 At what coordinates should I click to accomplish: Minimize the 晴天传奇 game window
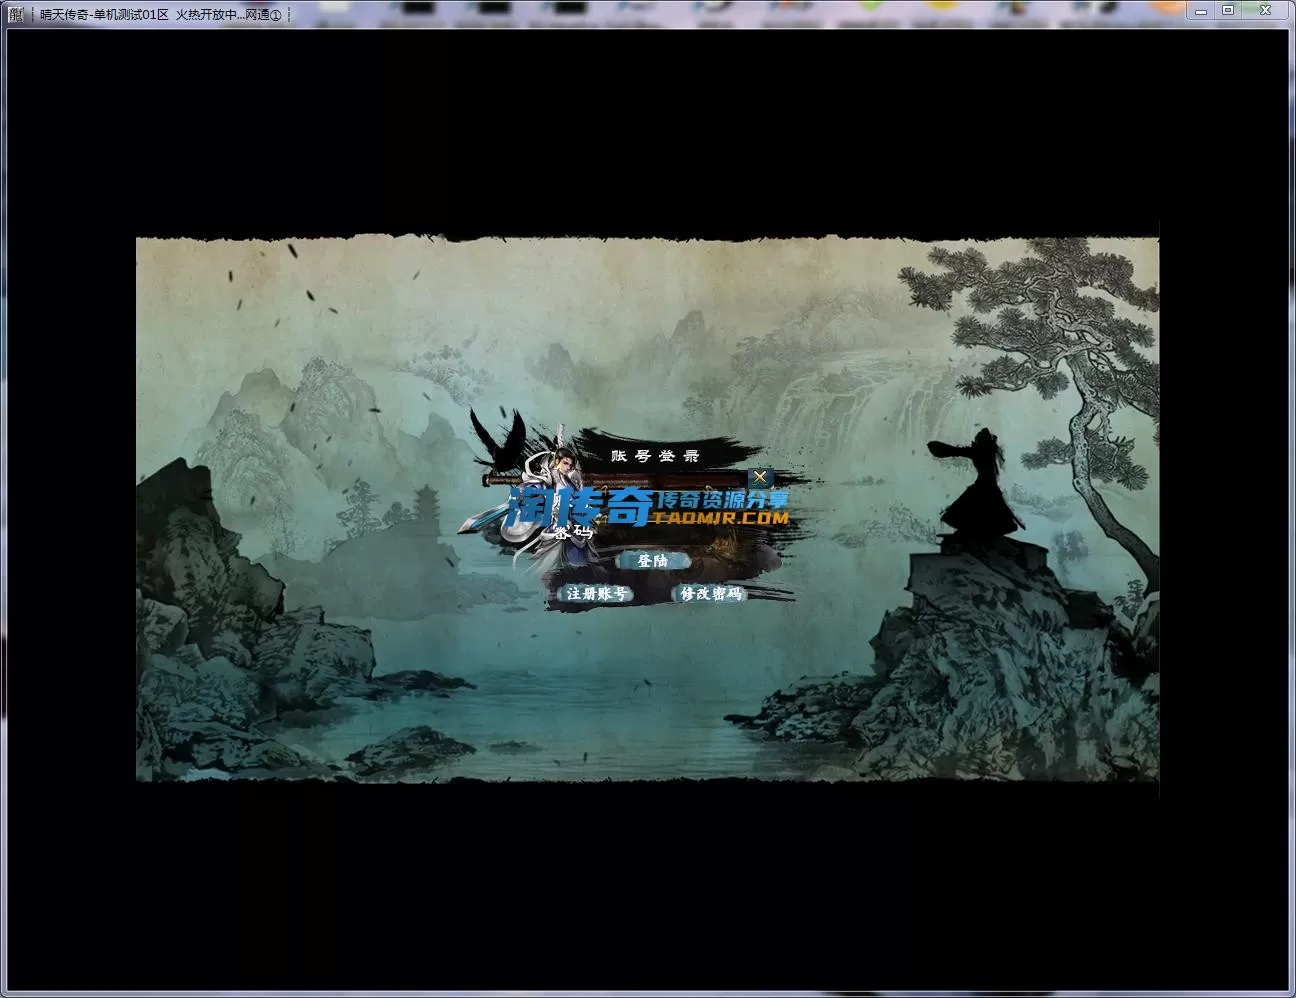coord(1200,11)
